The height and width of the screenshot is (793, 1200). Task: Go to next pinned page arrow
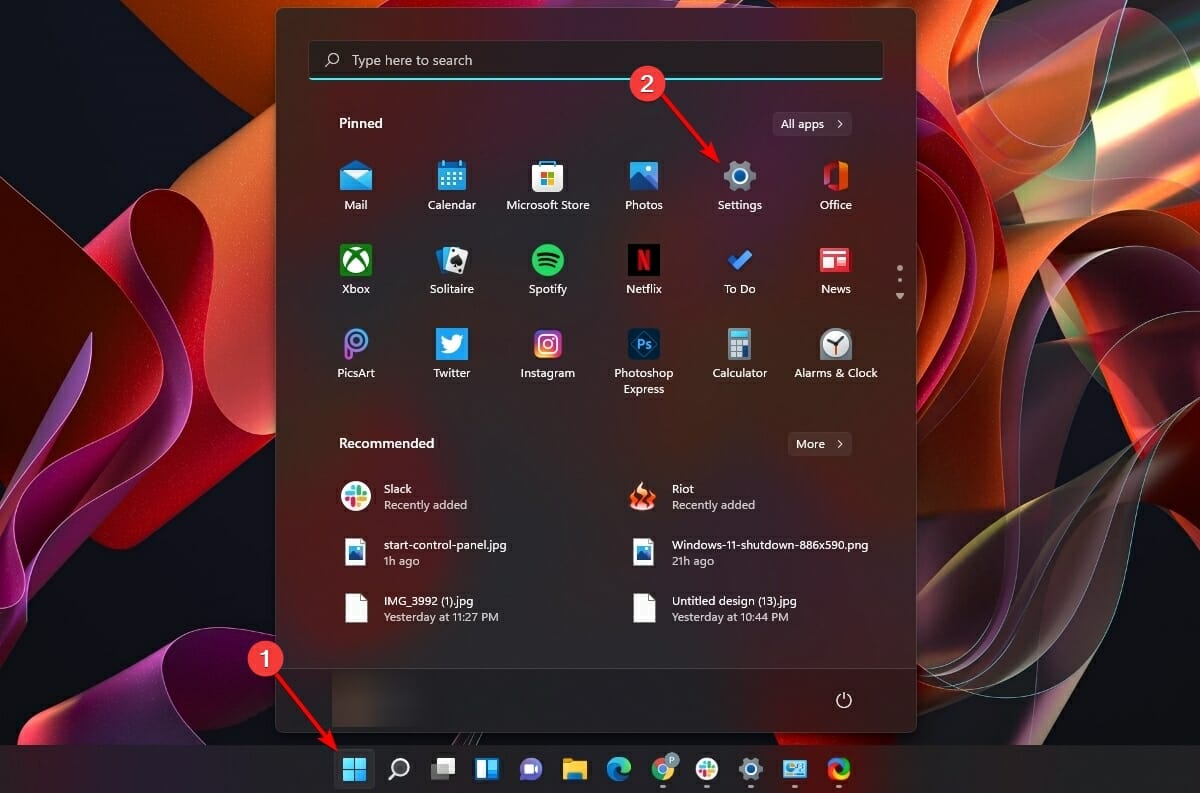tap(900, 296)
